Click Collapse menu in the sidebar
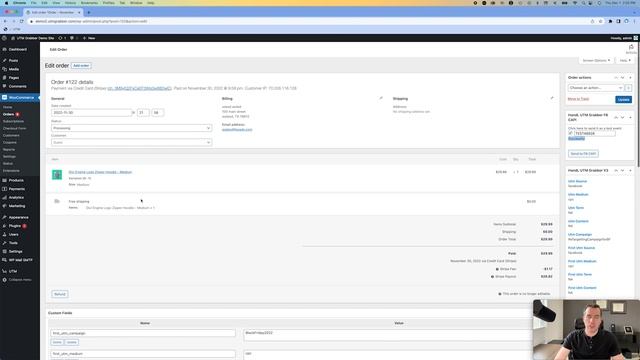The image size is (640, 360). coord(20,280)
